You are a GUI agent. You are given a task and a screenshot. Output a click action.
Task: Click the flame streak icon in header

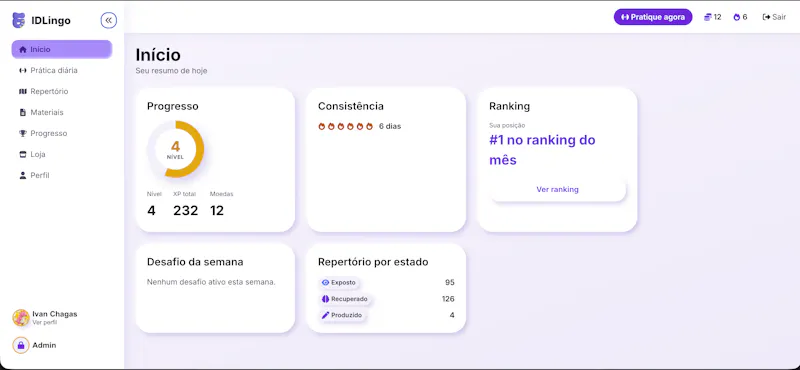click(737, 17)
